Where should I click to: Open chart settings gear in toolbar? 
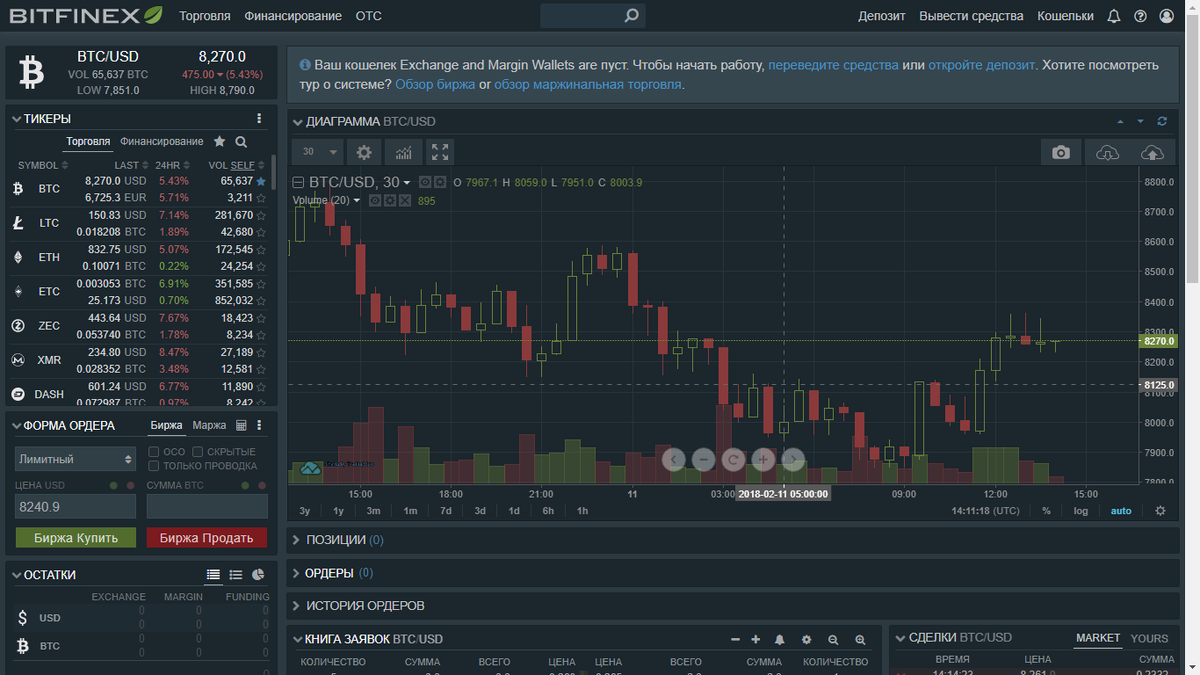(x=364, y=152)
